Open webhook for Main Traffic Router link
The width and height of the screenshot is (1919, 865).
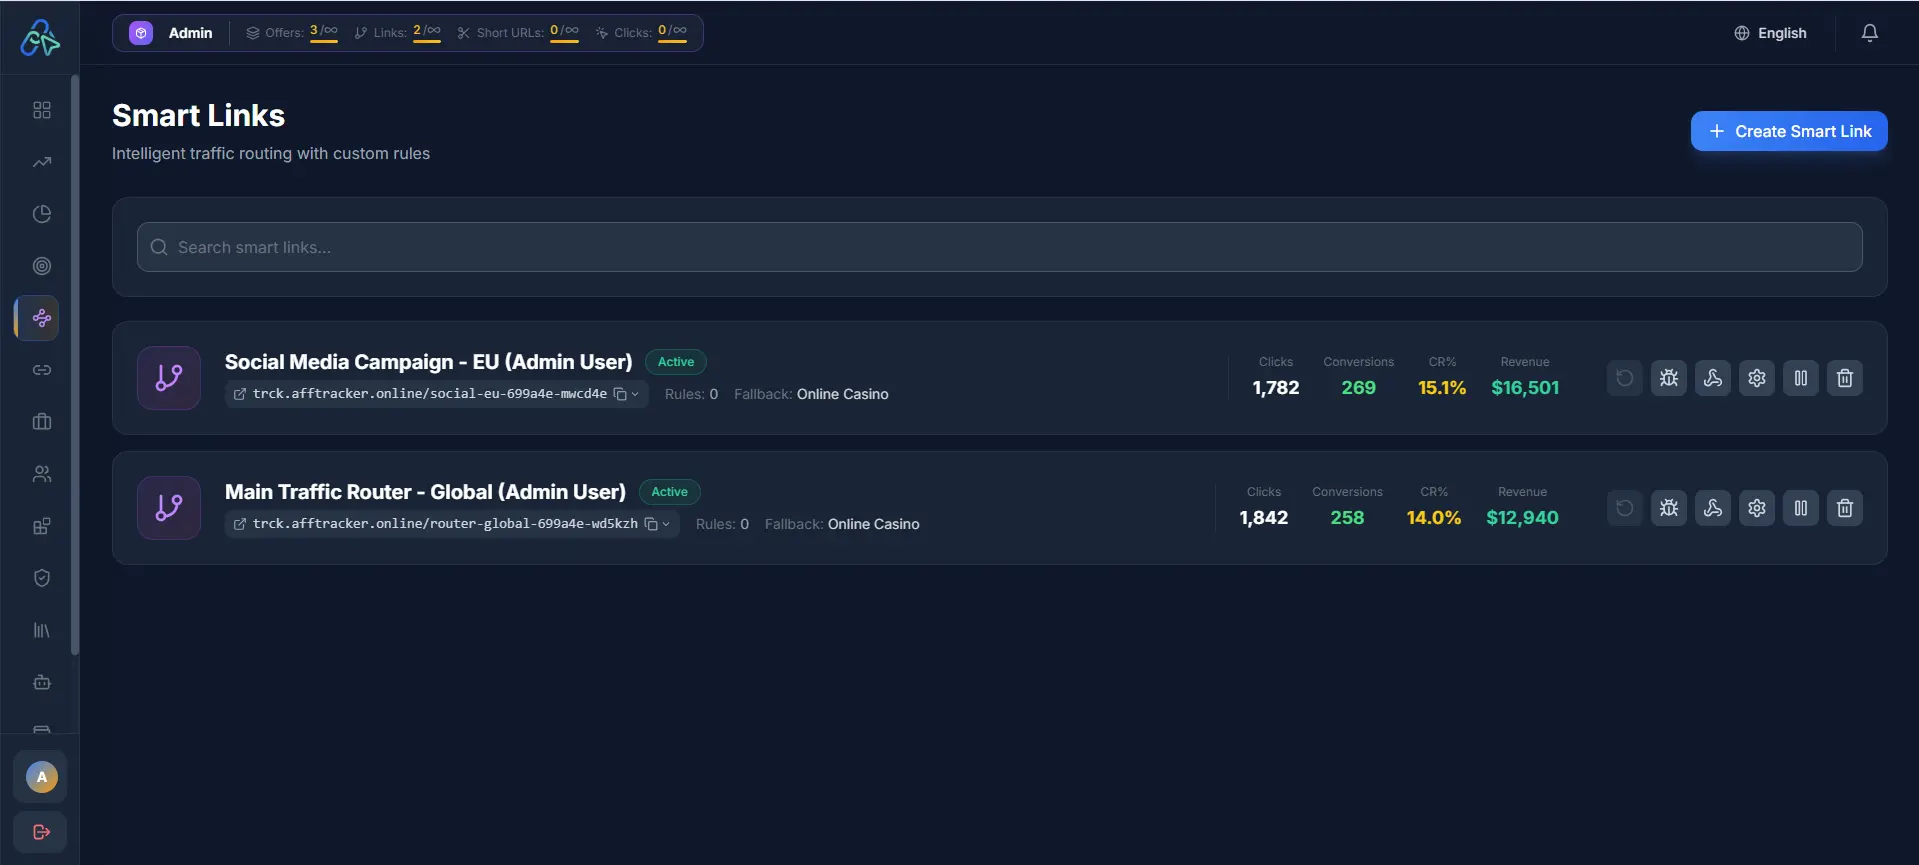[1713, 508]
